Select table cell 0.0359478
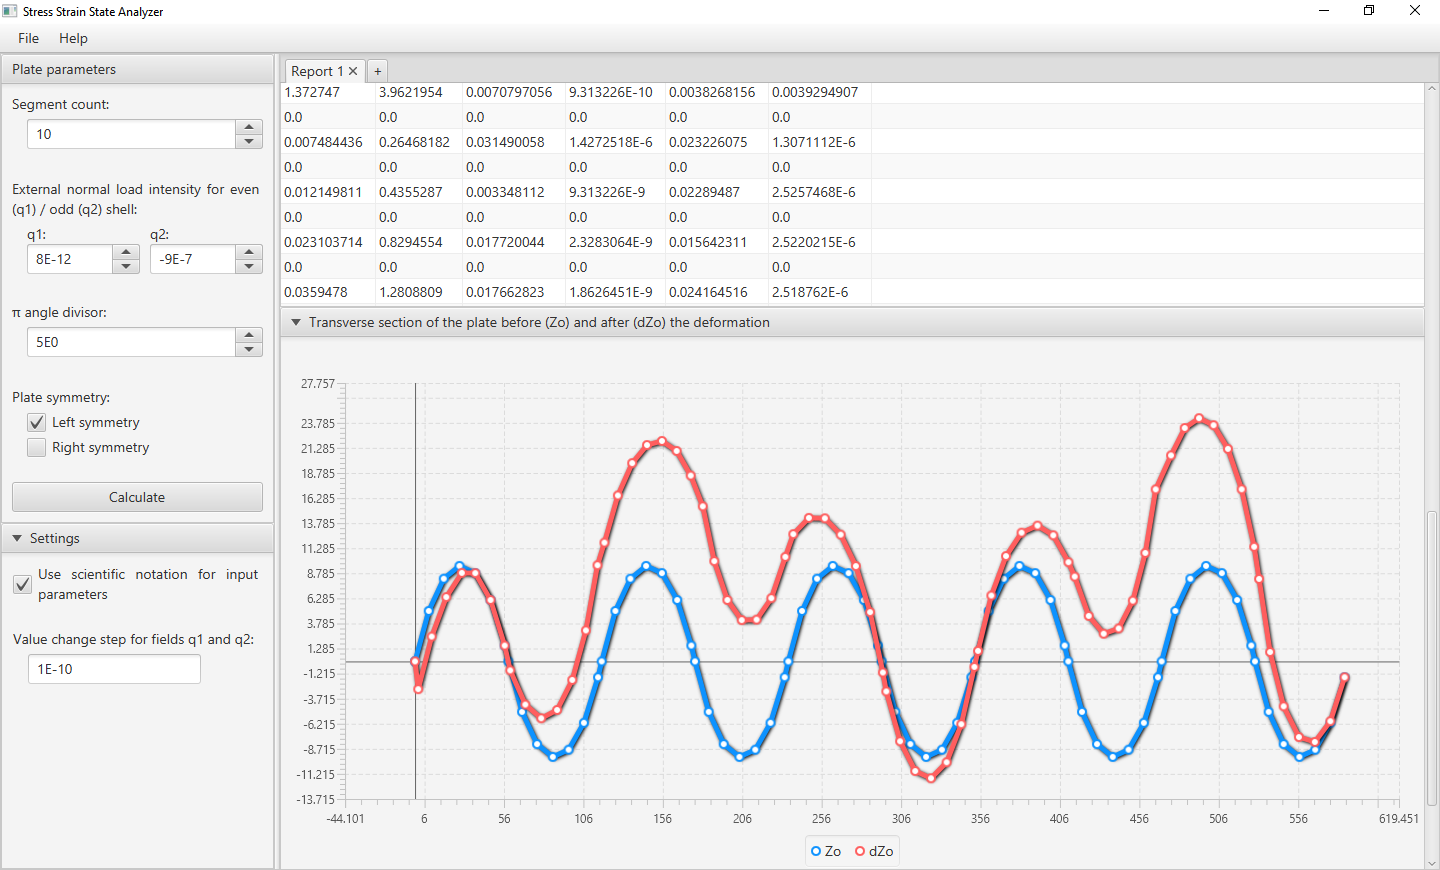This screenshot has height=870, width=1440. [x=328, y=292]
